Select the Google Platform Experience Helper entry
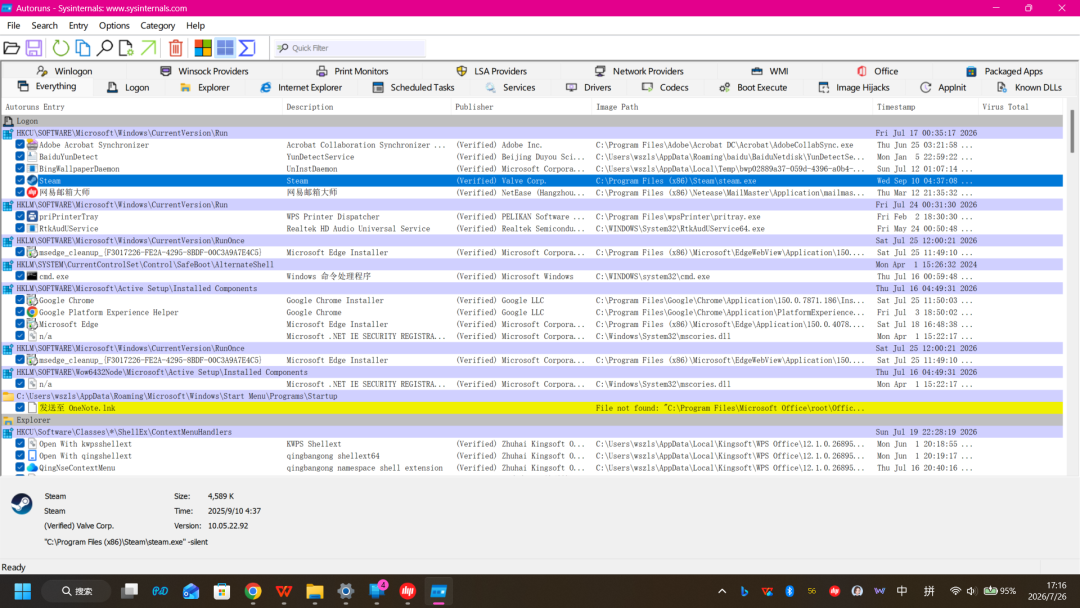The image size is (1080, 608). click(x=532, y=312)
